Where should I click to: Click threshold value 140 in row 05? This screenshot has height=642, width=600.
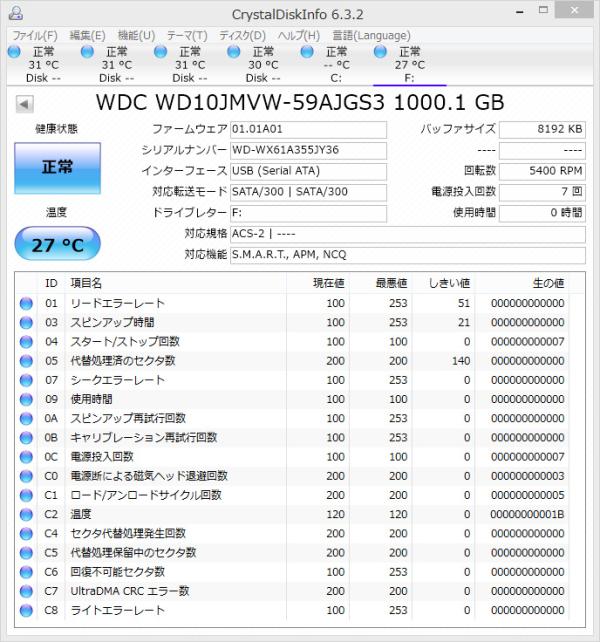pos(461,361)
